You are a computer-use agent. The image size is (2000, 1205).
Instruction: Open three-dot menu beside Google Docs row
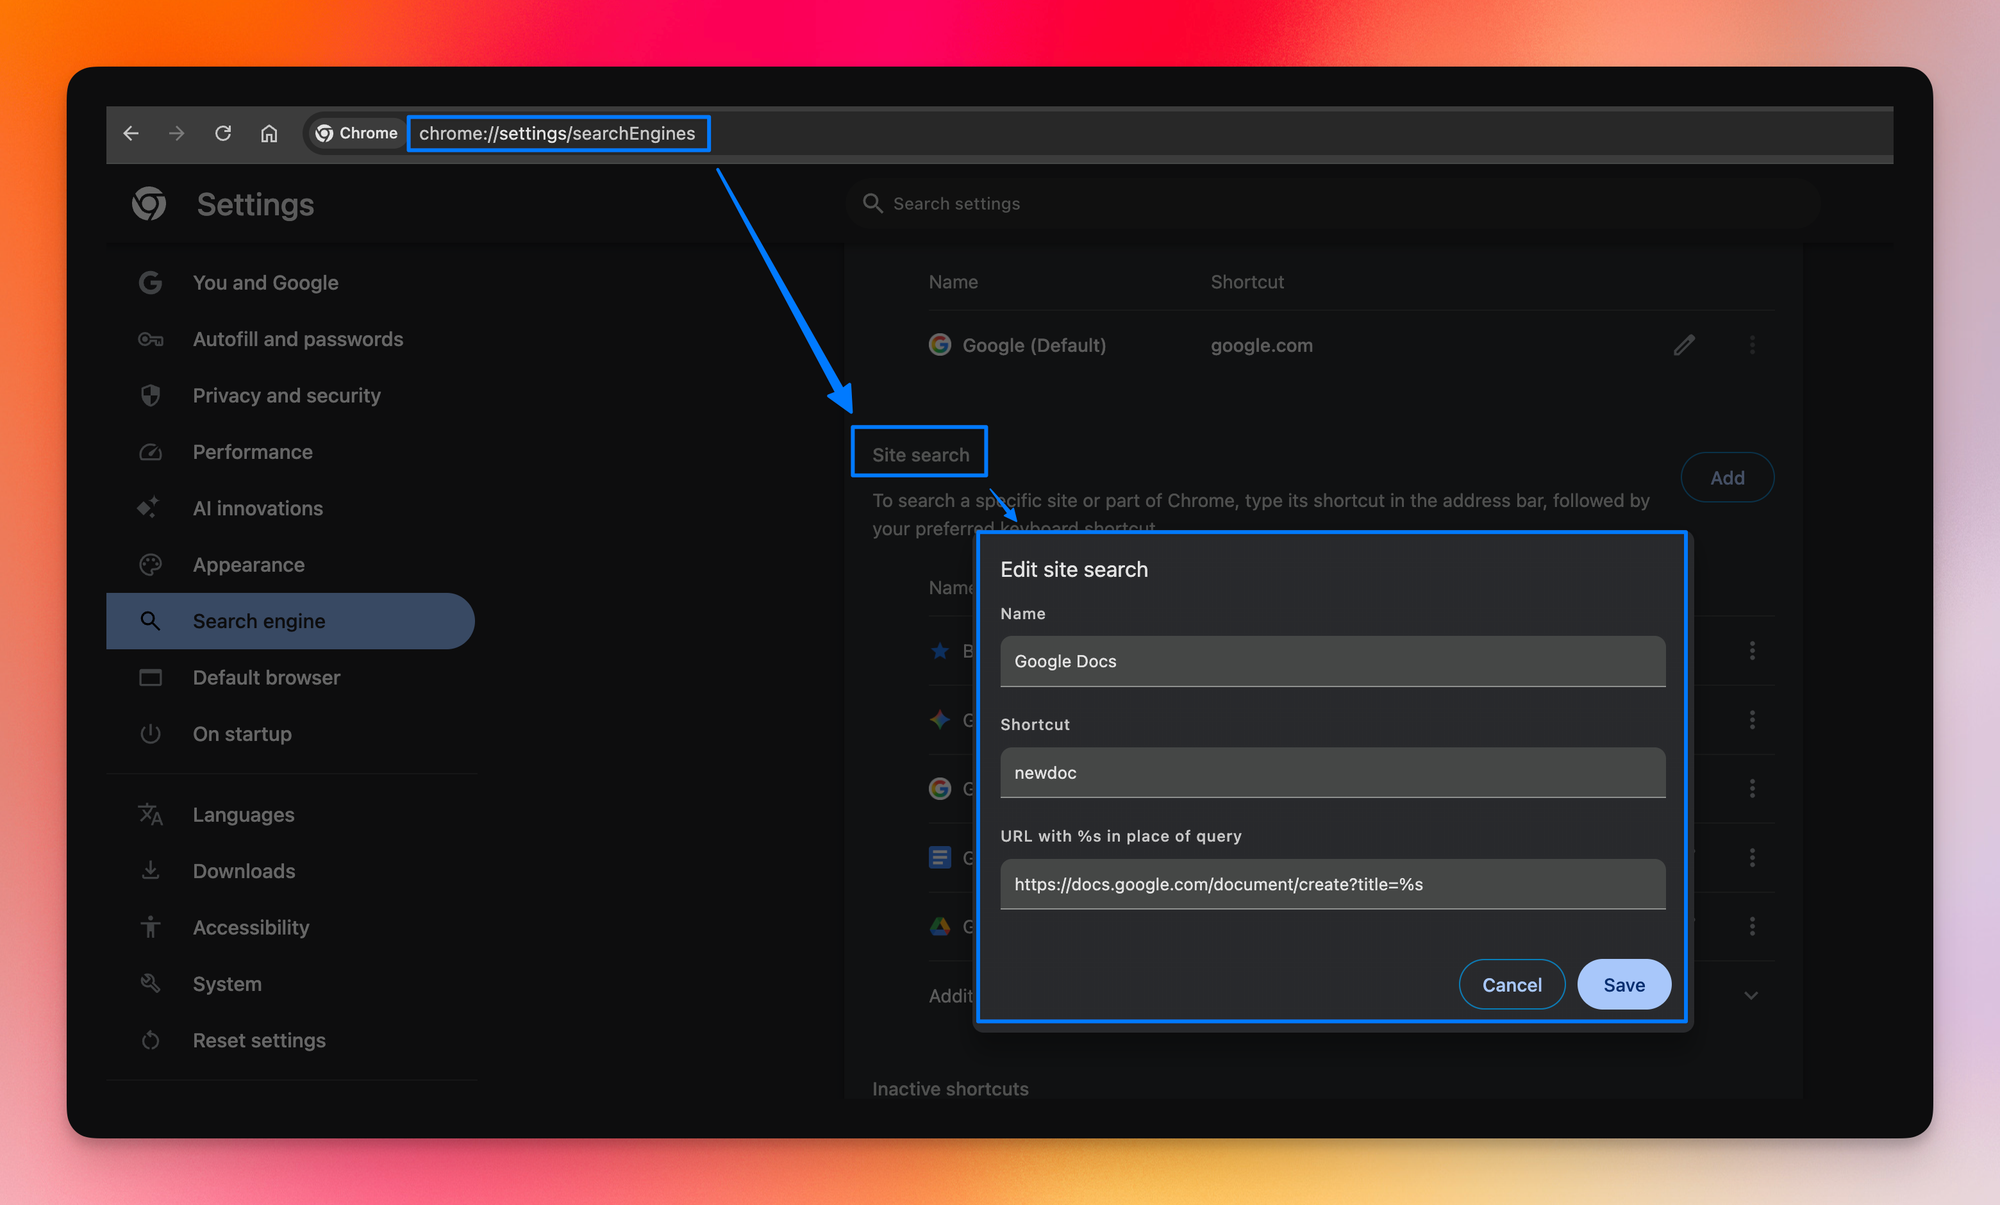[x=1752, y=858]
